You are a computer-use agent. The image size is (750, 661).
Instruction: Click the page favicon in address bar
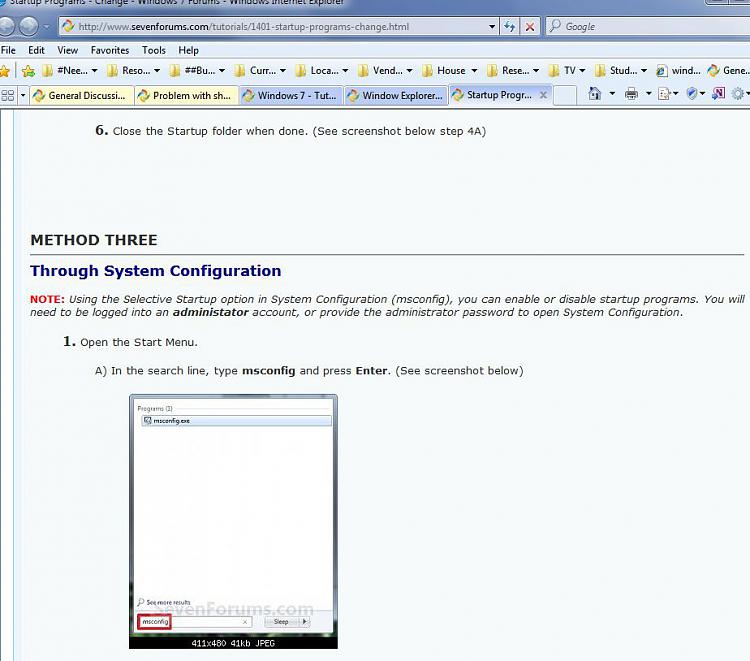click(68, 26)
